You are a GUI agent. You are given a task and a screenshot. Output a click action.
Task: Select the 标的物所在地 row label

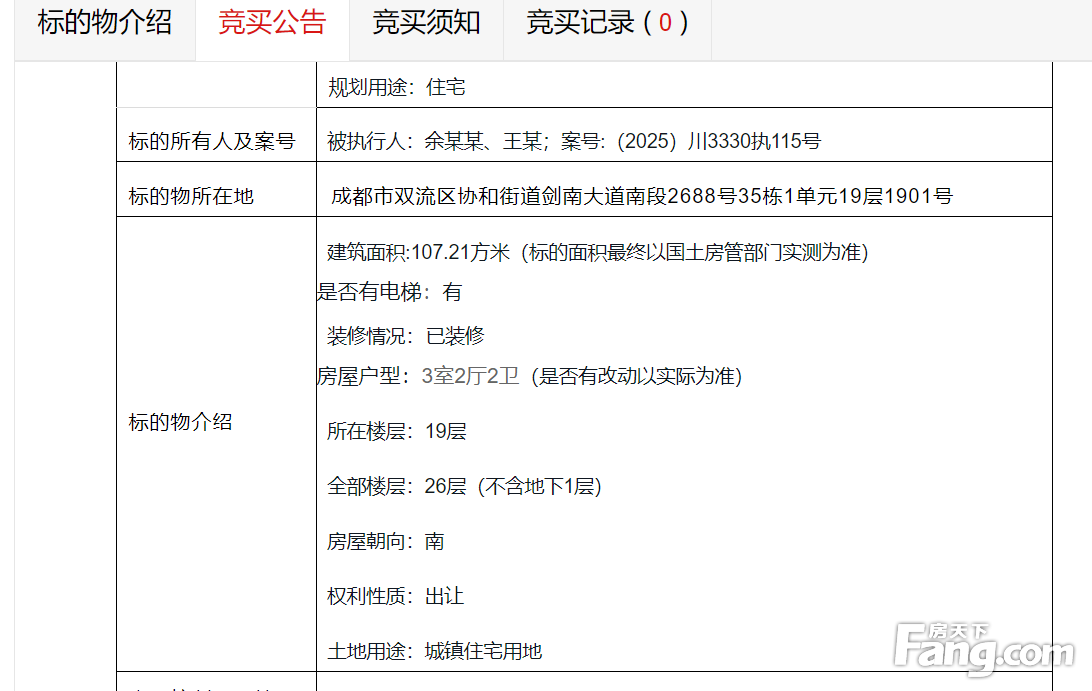pos(191,196)
